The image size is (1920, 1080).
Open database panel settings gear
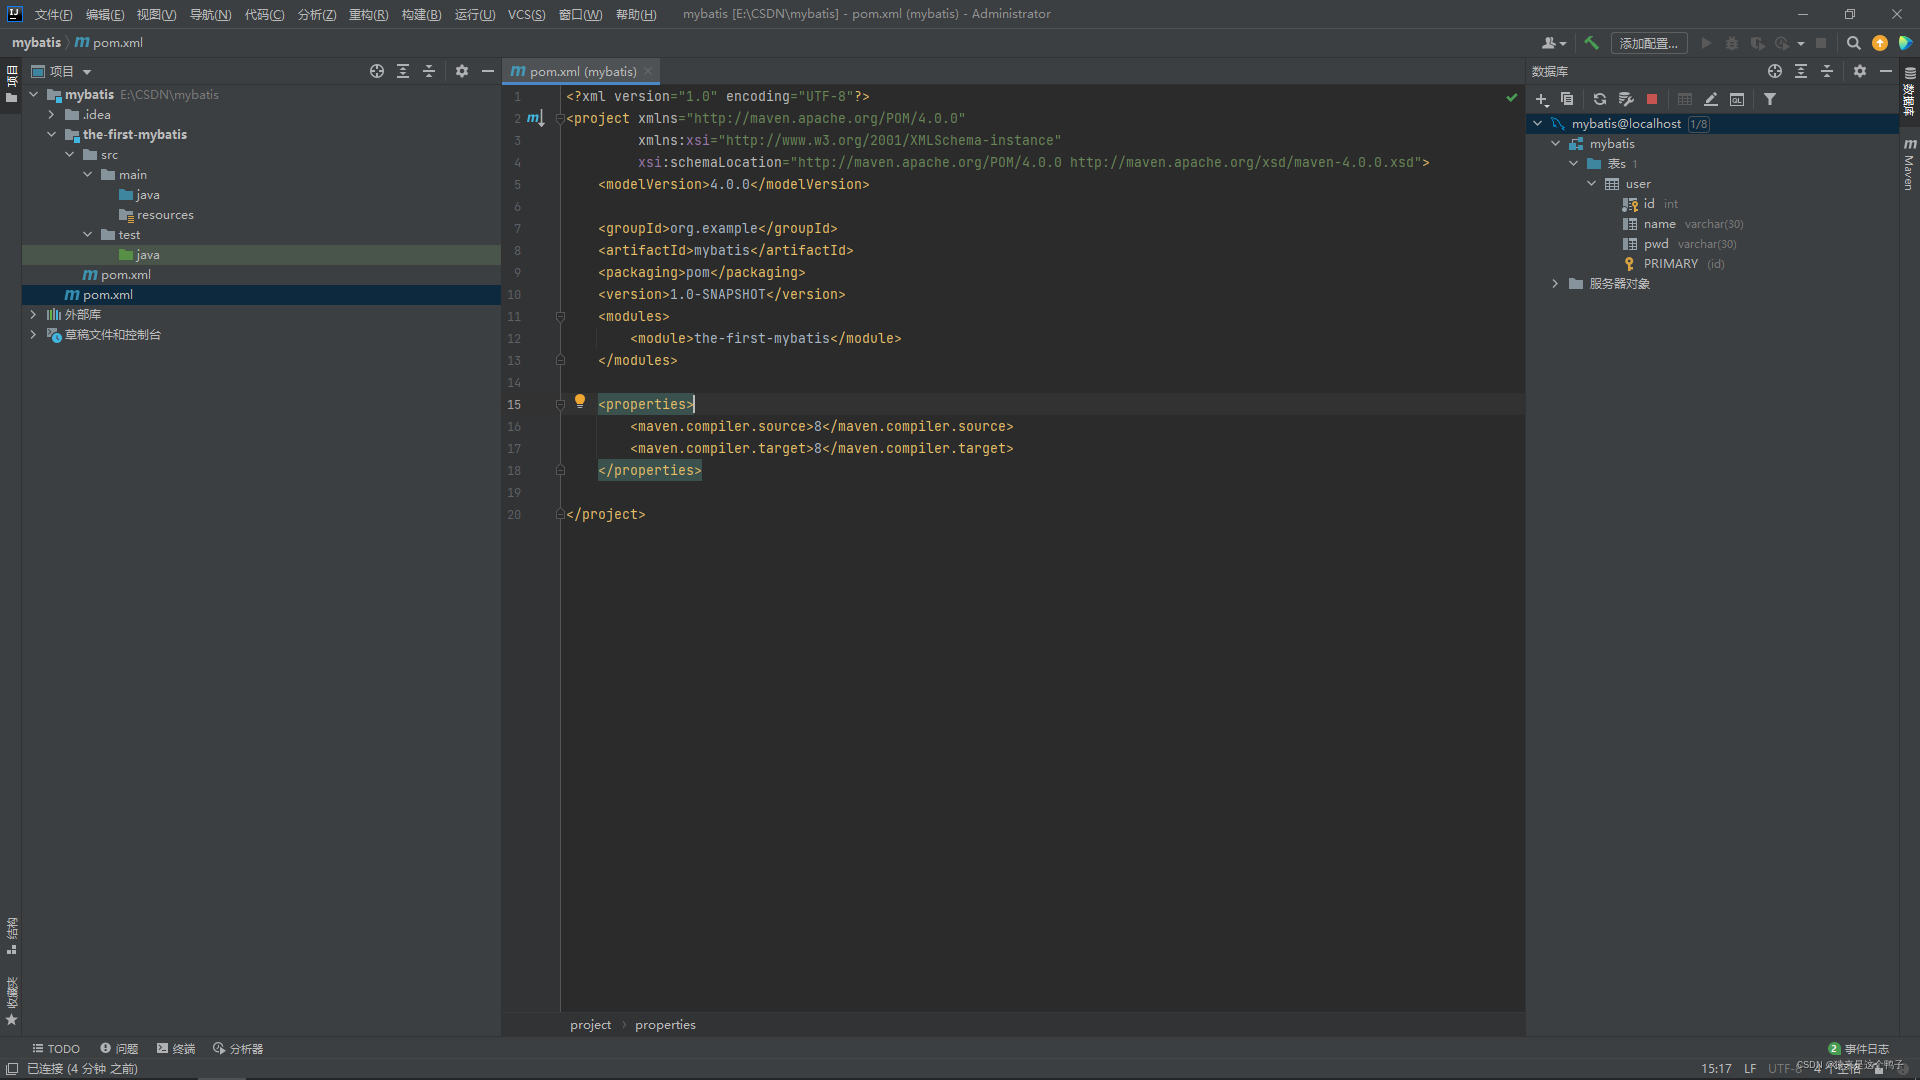[x=1860, y=71]
